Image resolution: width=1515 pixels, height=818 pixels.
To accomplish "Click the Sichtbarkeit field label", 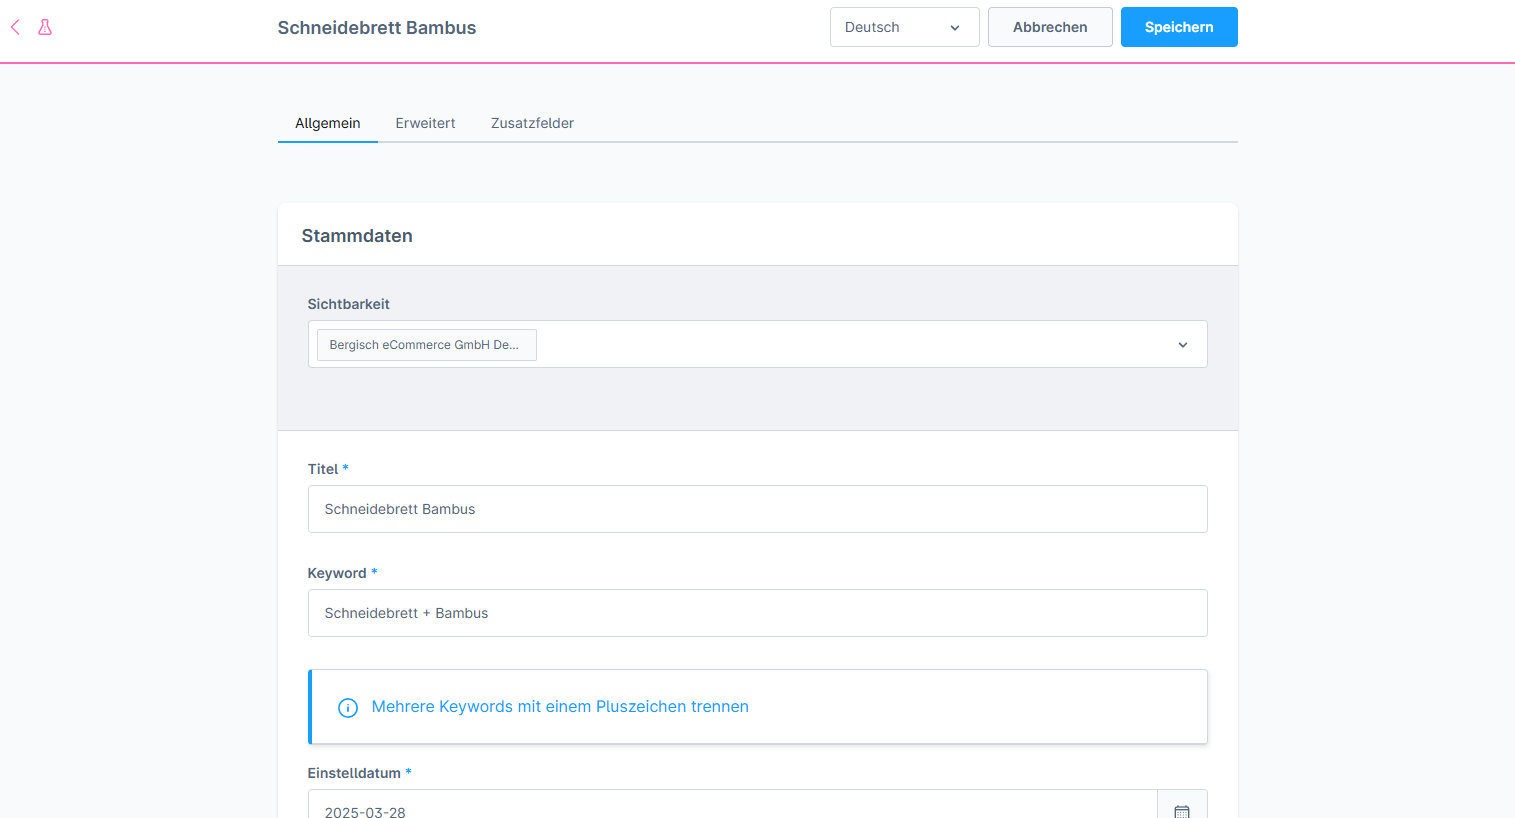I will point(348,304).
